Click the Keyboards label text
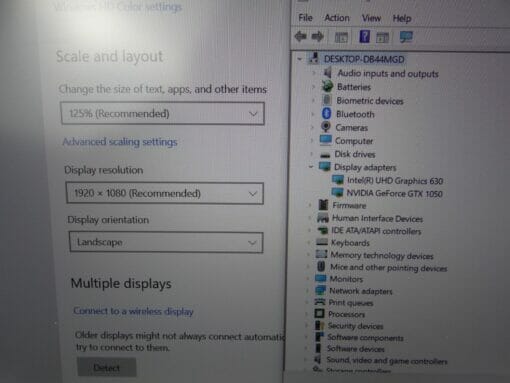 pos(350,243)
